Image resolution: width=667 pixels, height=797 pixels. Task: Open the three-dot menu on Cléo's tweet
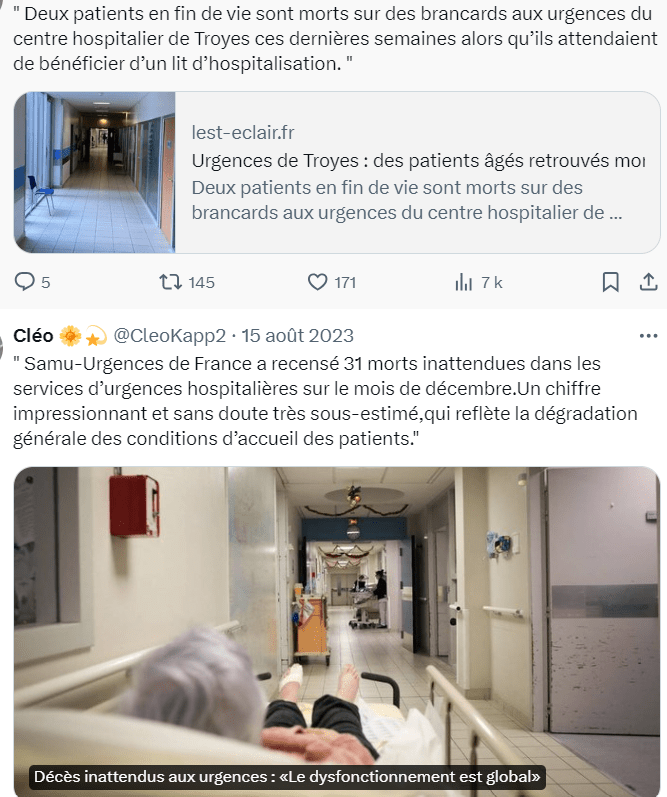coord(648,336)
